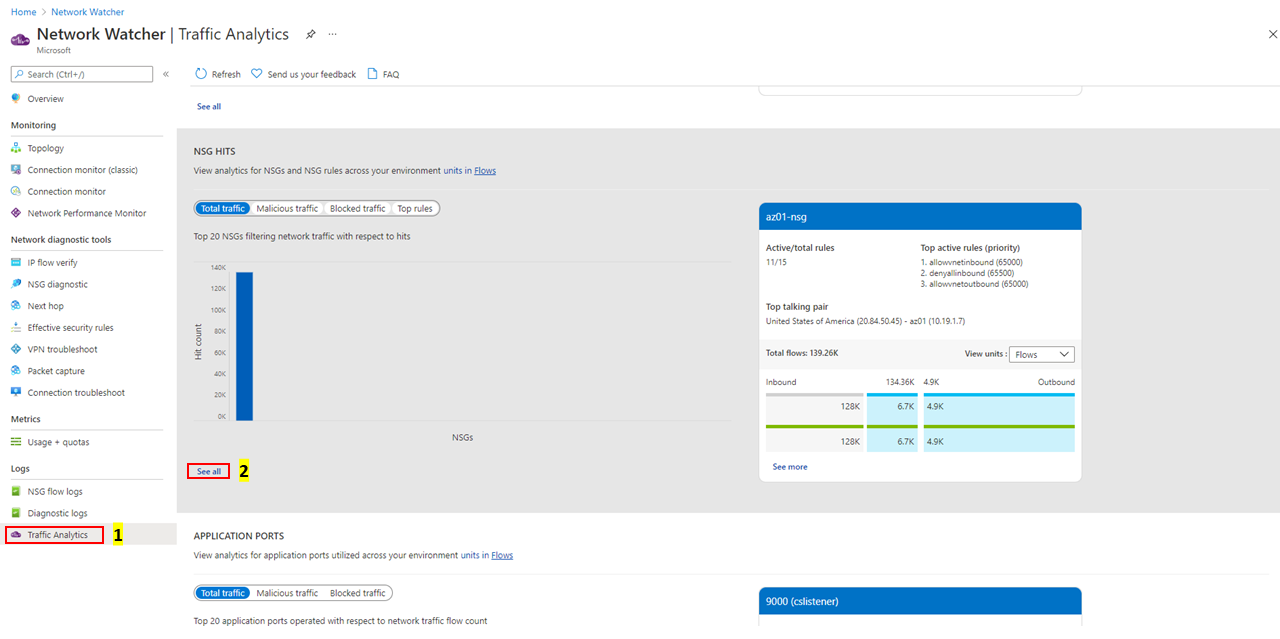This screenshot has height=639, width=1280.
Task: Select Malicious traffic under APPLICATION PORTS
Action: [x=287, y=593]
